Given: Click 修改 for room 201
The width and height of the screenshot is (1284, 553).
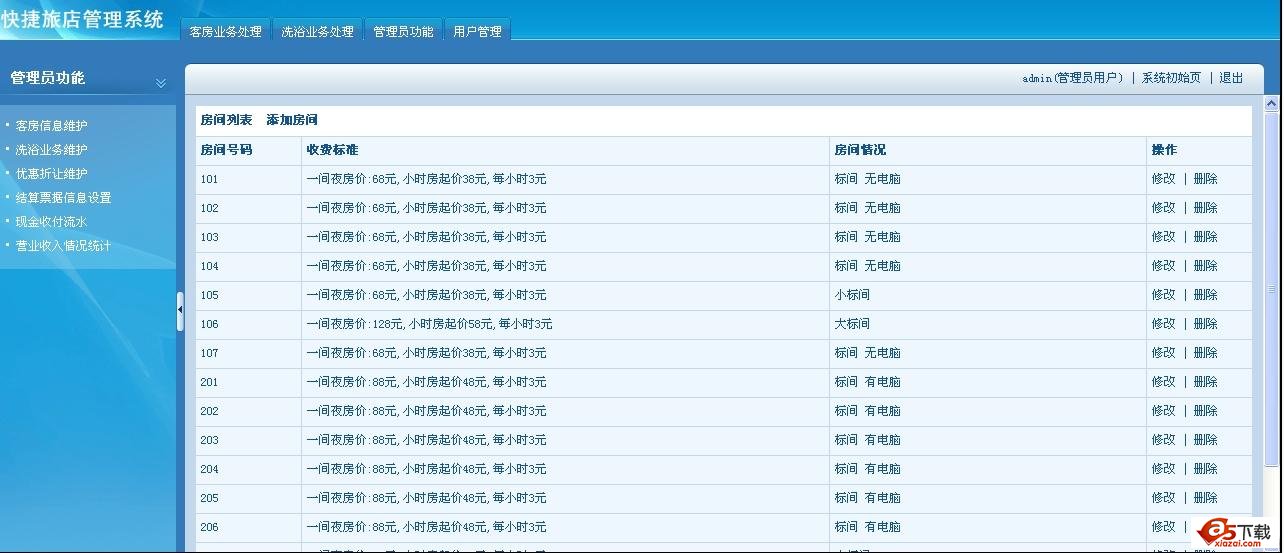Looking at the screenshot, I should [1163, 382].
